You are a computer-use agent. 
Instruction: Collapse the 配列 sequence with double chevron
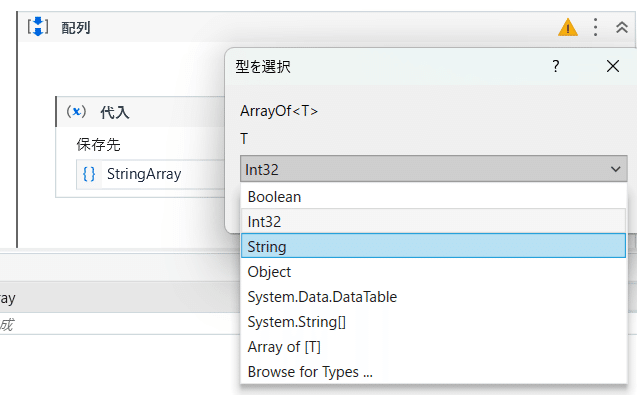622,27
